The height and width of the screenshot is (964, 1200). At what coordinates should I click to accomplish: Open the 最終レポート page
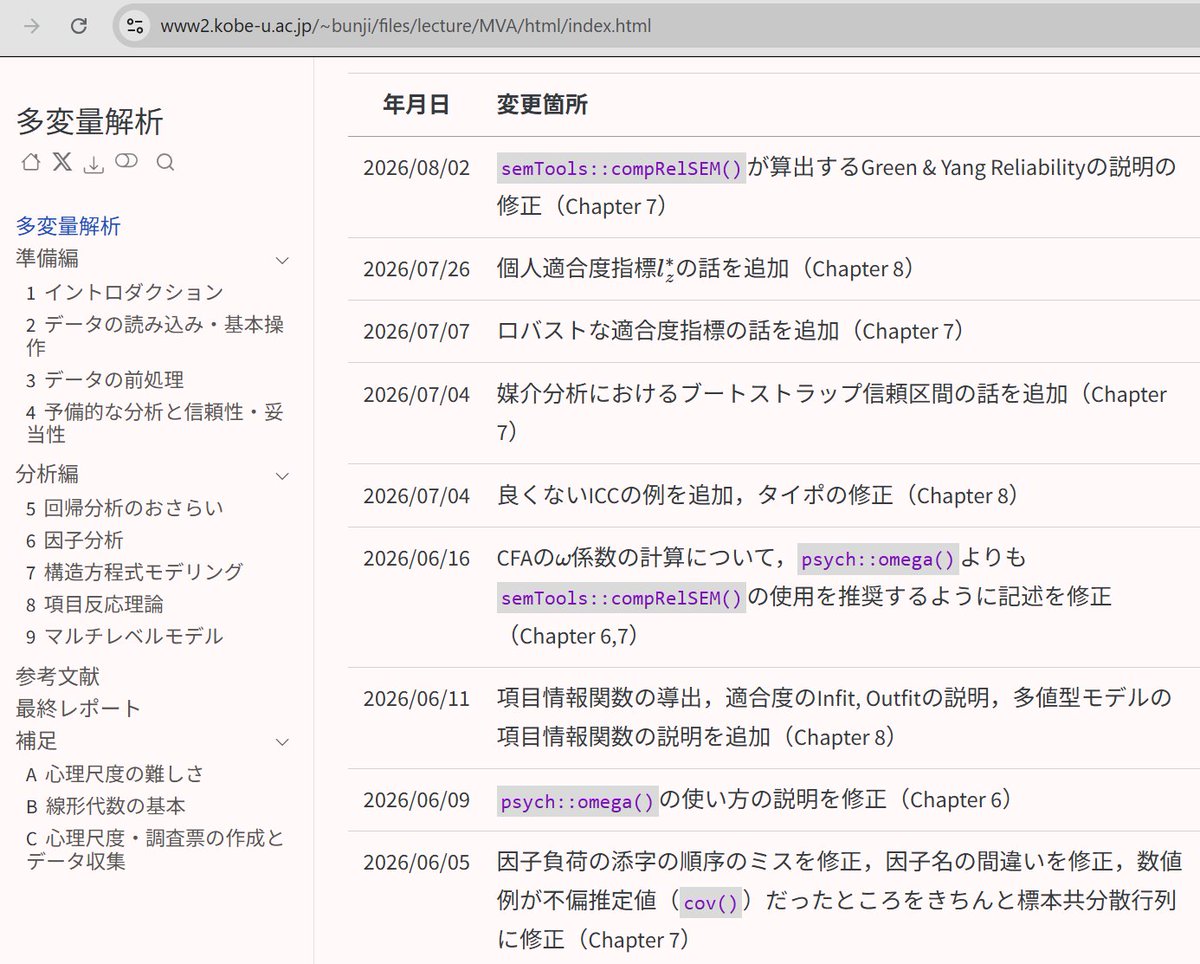(x=79, y=709)
